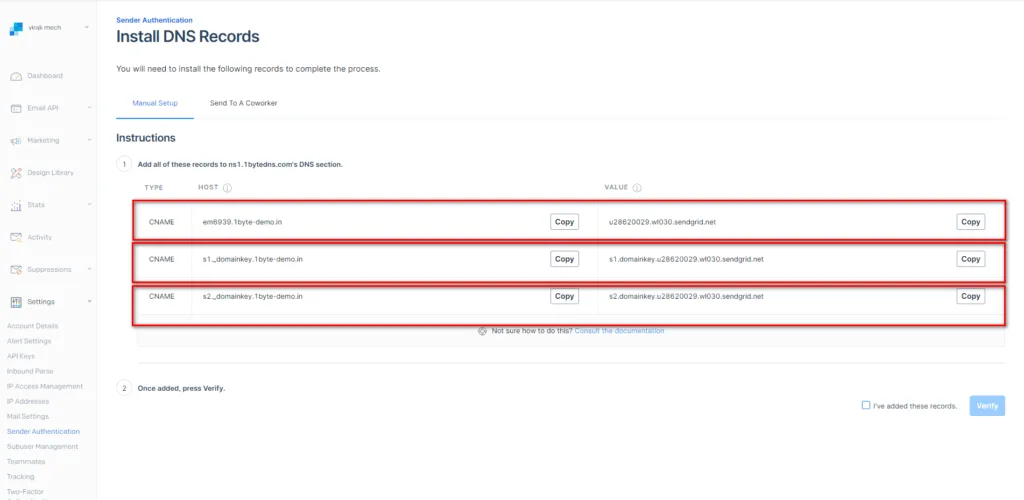Select host text s2._domainkey.1byte-demo.in
This screenshot has width=1024, height=500.
(x=253, y=296)
